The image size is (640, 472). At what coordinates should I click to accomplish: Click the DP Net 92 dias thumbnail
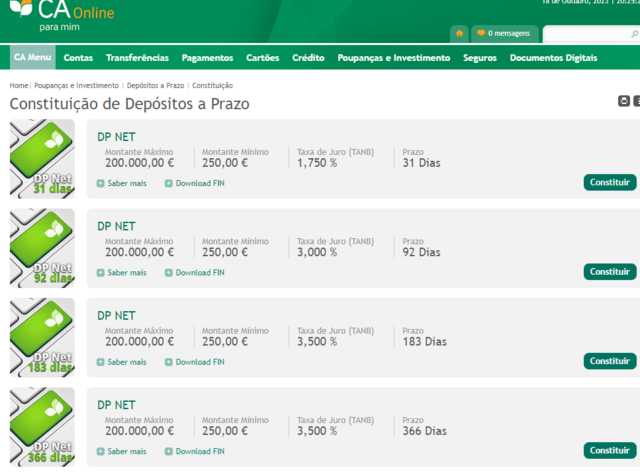pos(42,248)
